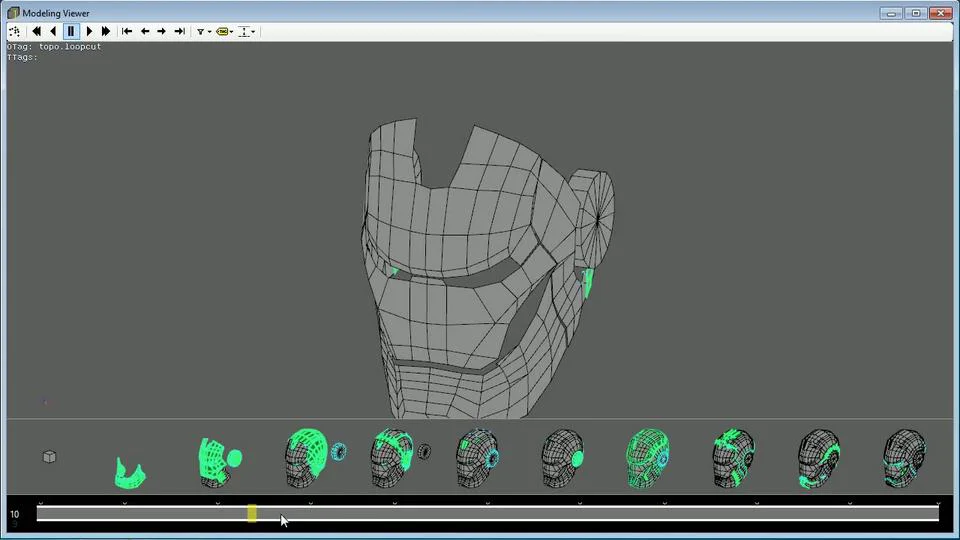
Task: Click the helmet model's ear disc in viewport
Action: click(593, 217)
